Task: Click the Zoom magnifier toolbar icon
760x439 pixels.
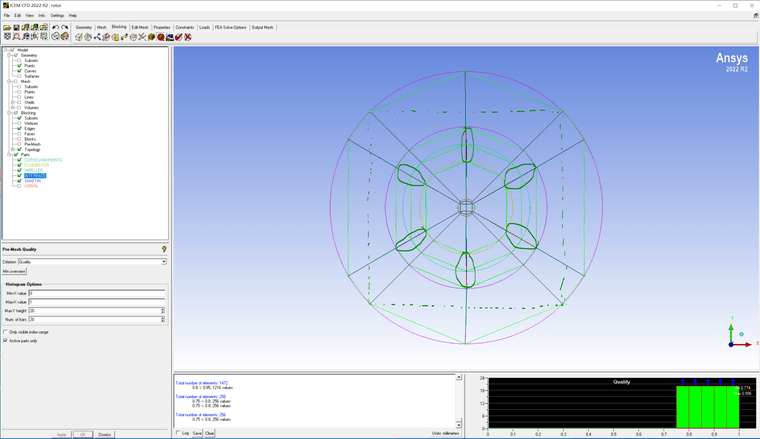Action: (x=16, y=37)
